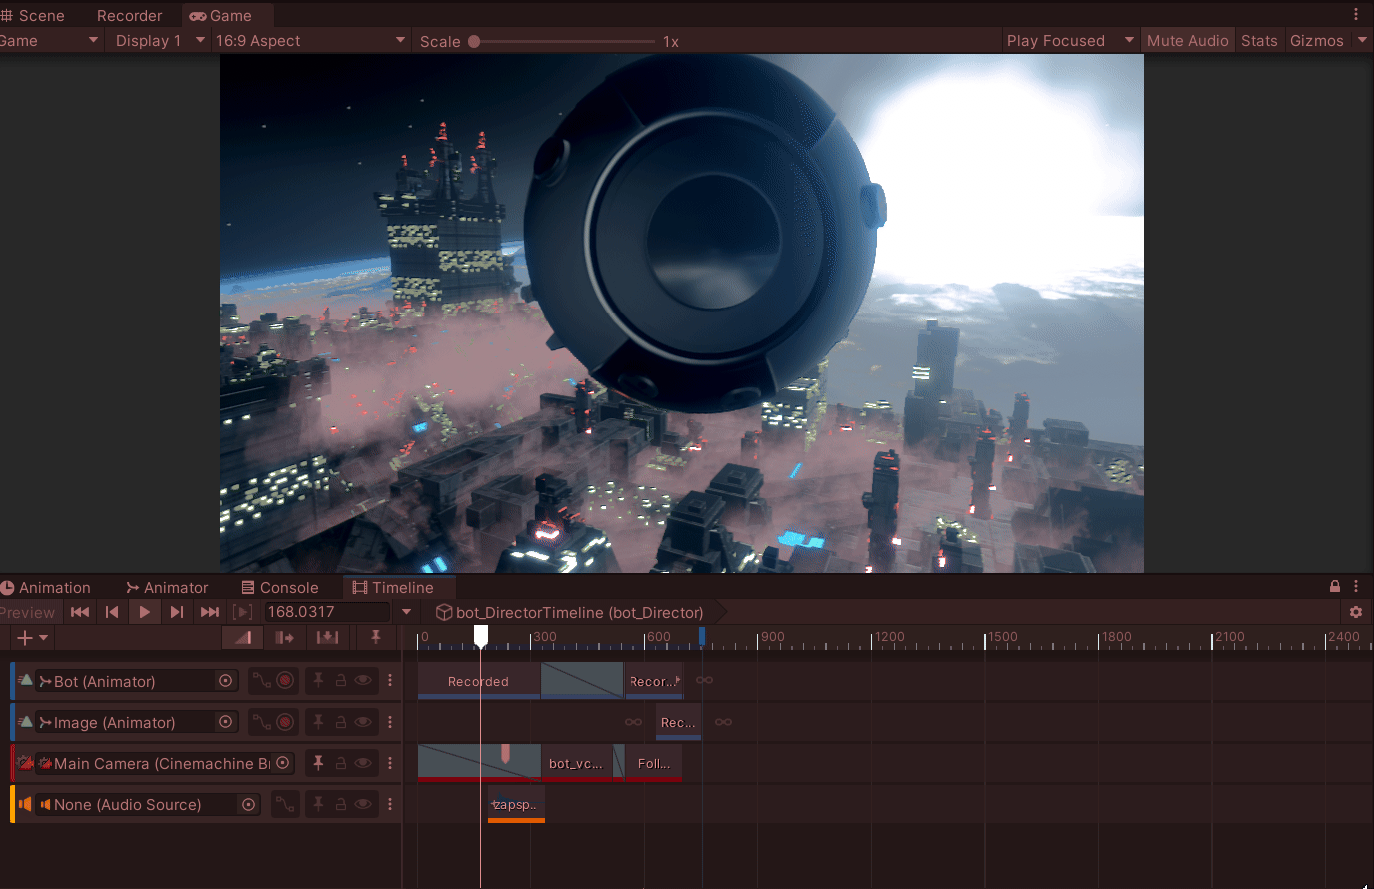The width and height of the screenshot is (1374, 889).
Task: Click the record button on Bot track
Action: (x=285, y=681)
